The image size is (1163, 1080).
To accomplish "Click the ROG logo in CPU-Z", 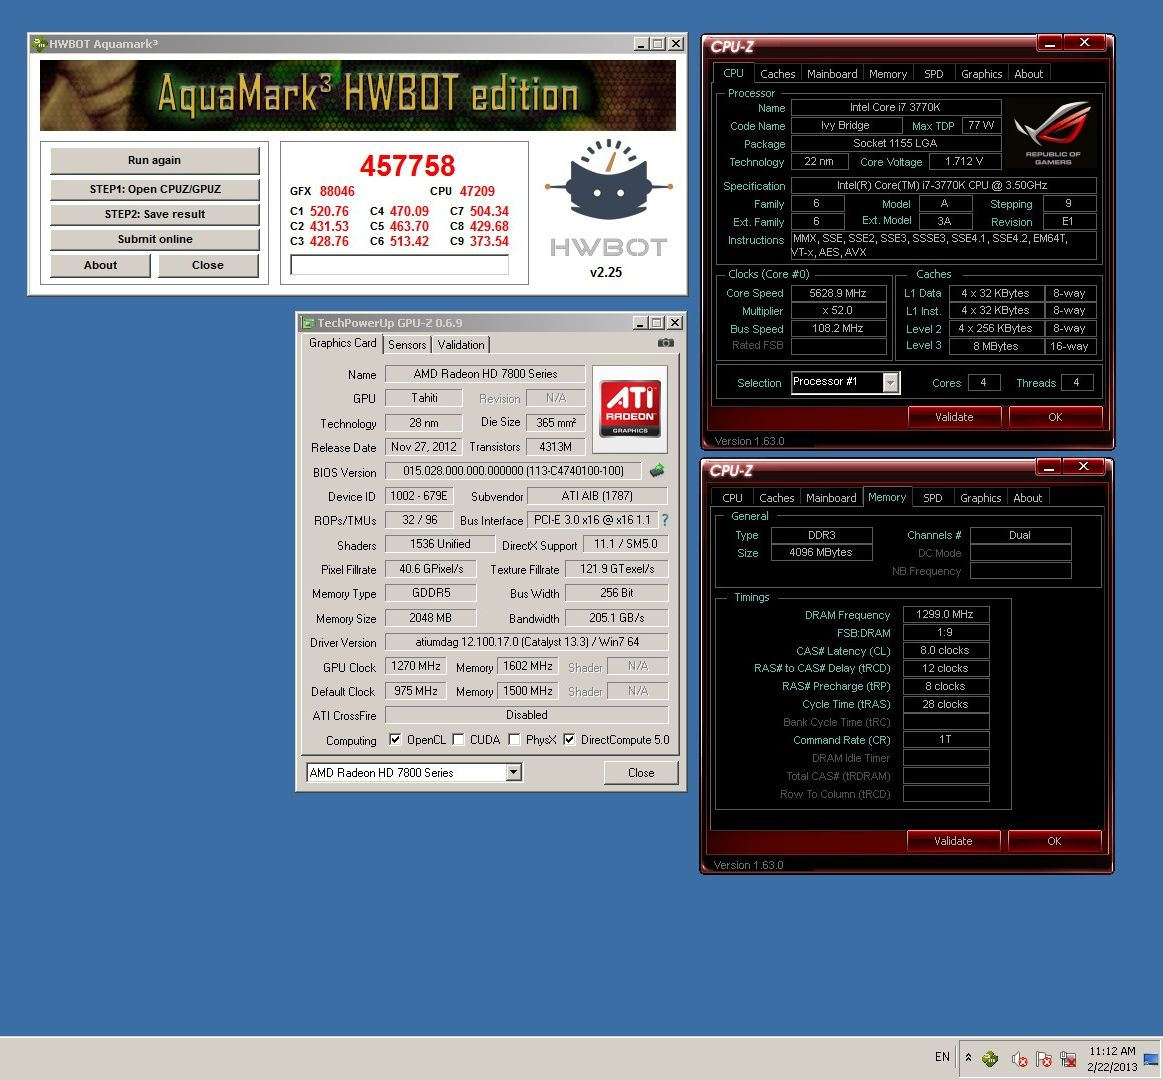I will point(1052,132).
